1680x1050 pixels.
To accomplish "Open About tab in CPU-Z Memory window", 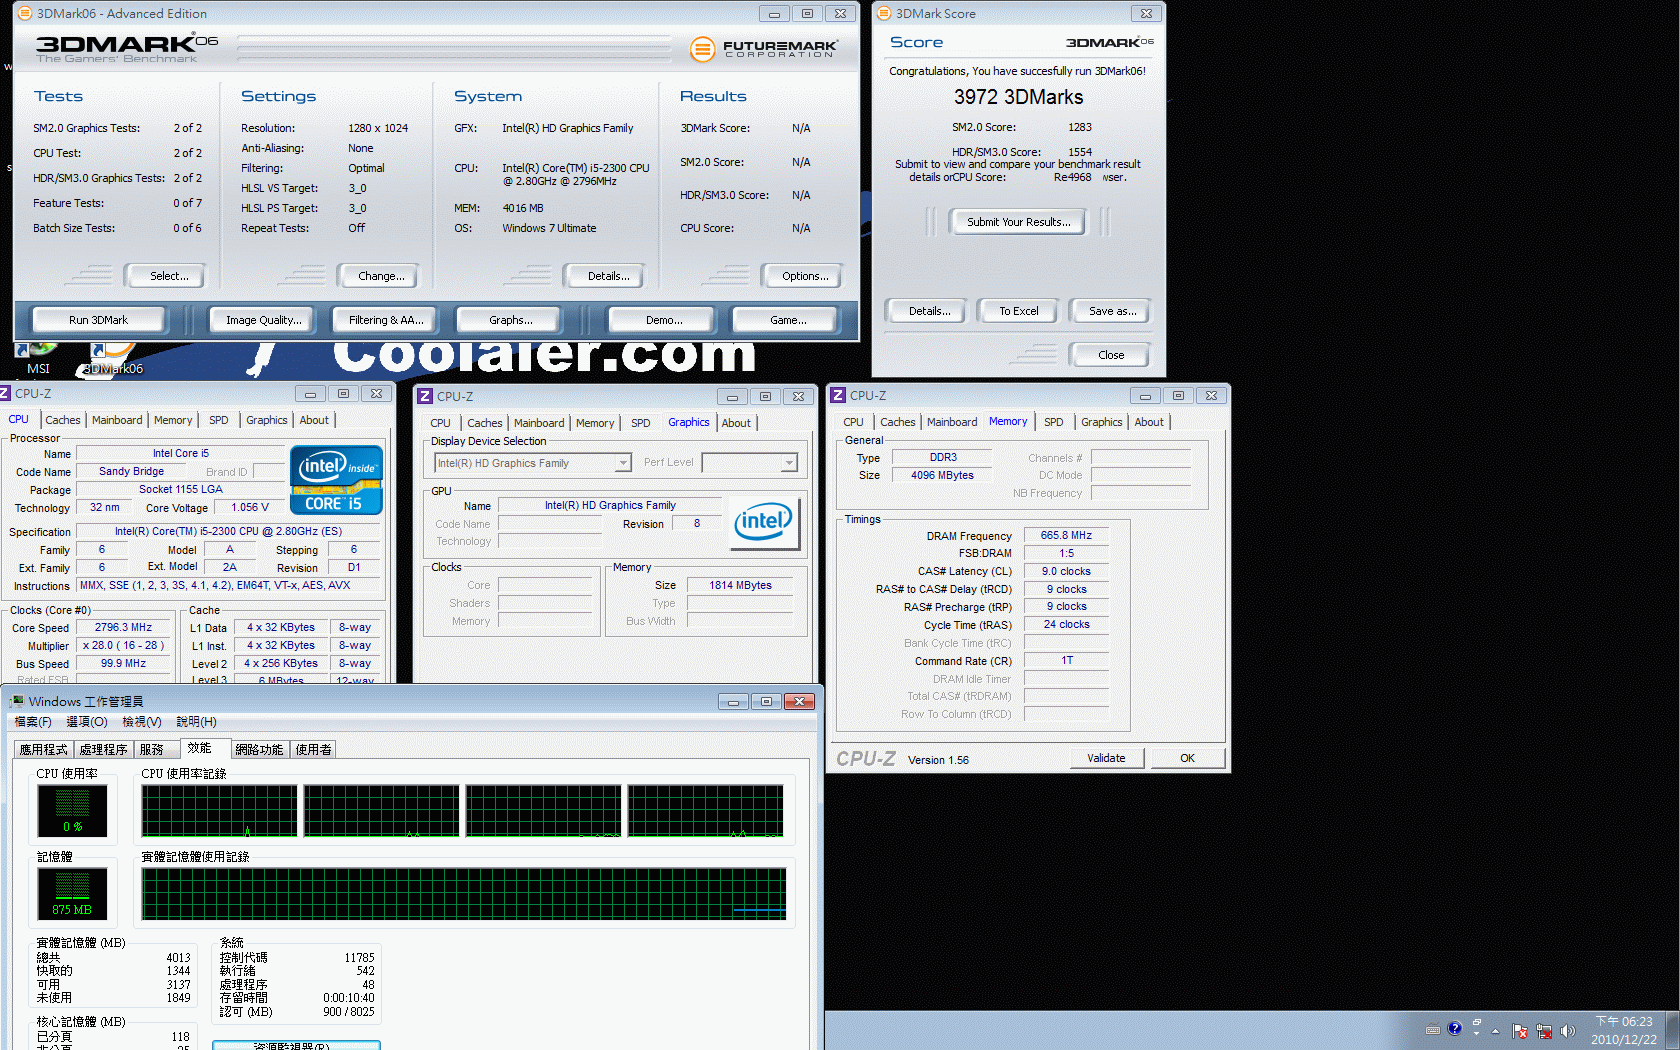I will coord(1149,422).
